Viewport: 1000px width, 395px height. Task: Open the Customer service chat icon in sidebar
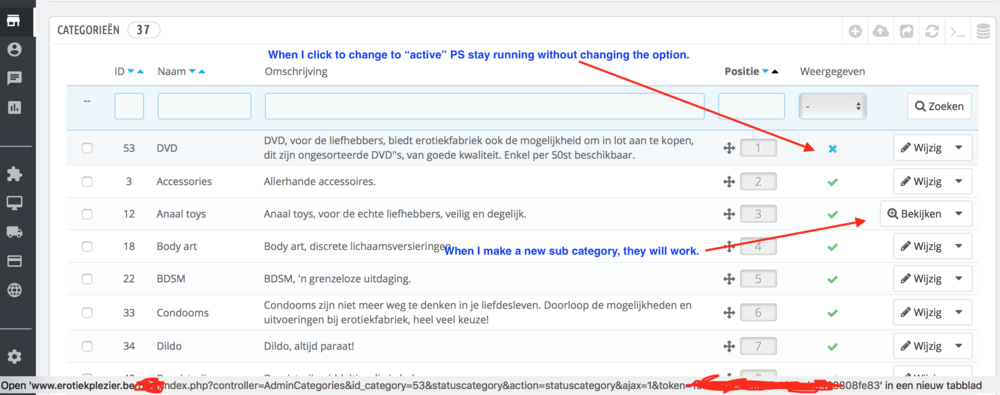pyautogui.click(x=14, y=78)
